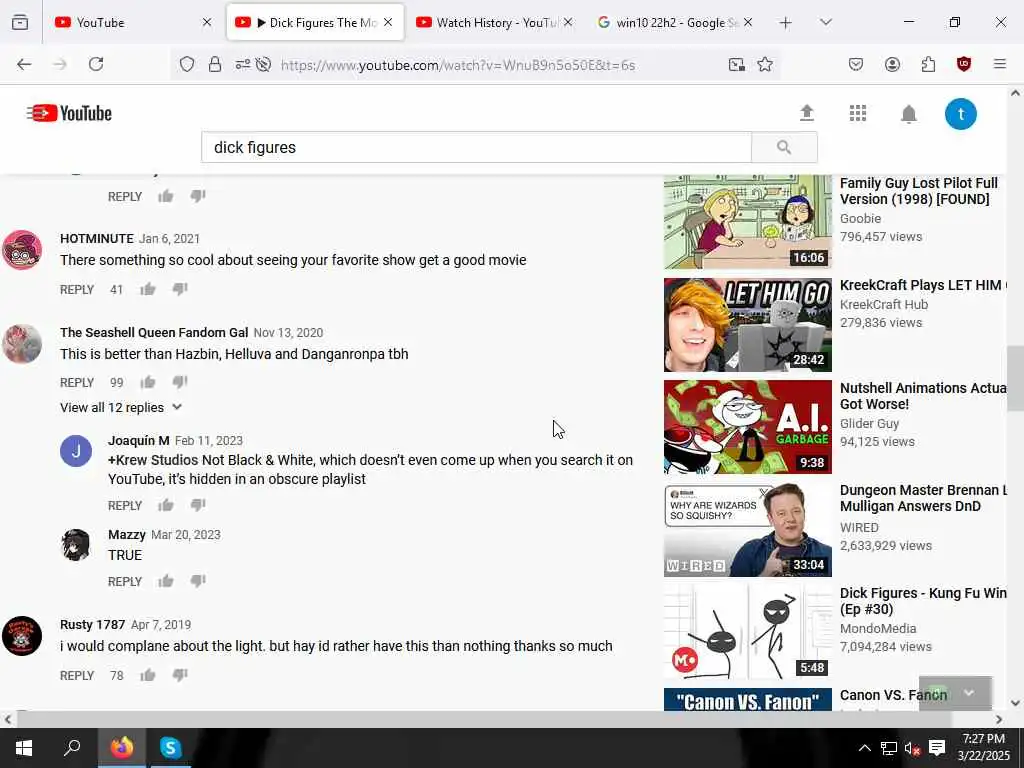Click the search magnifier button
1024x768 pixels.
(784, 148)
